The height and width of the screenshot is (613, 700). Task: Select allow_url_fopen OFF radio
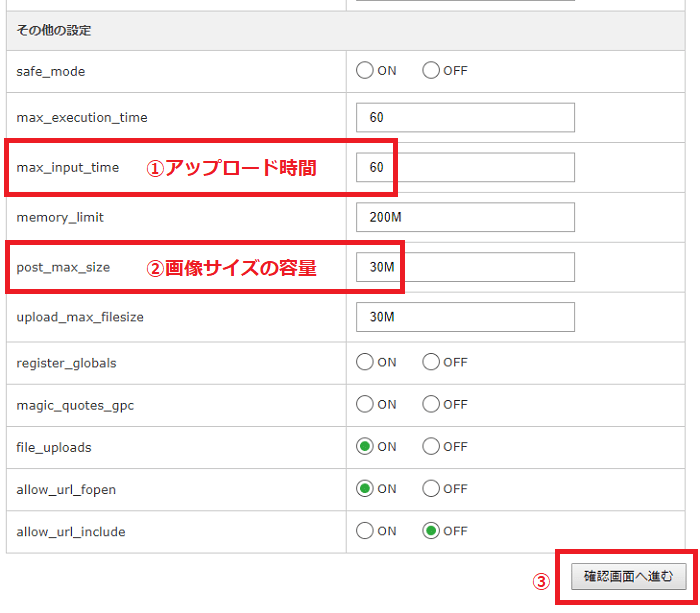[431, 488]
